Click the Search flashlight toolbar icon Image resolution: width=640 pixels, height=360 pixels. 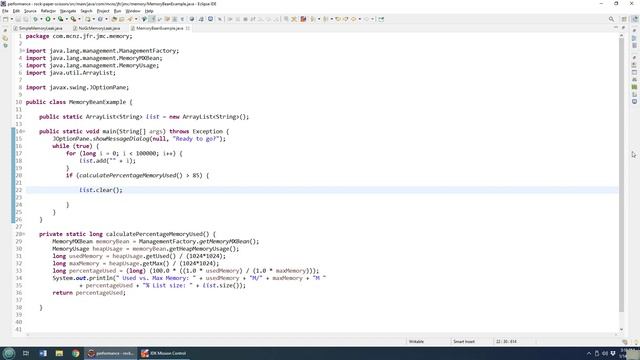coord(130,19)
